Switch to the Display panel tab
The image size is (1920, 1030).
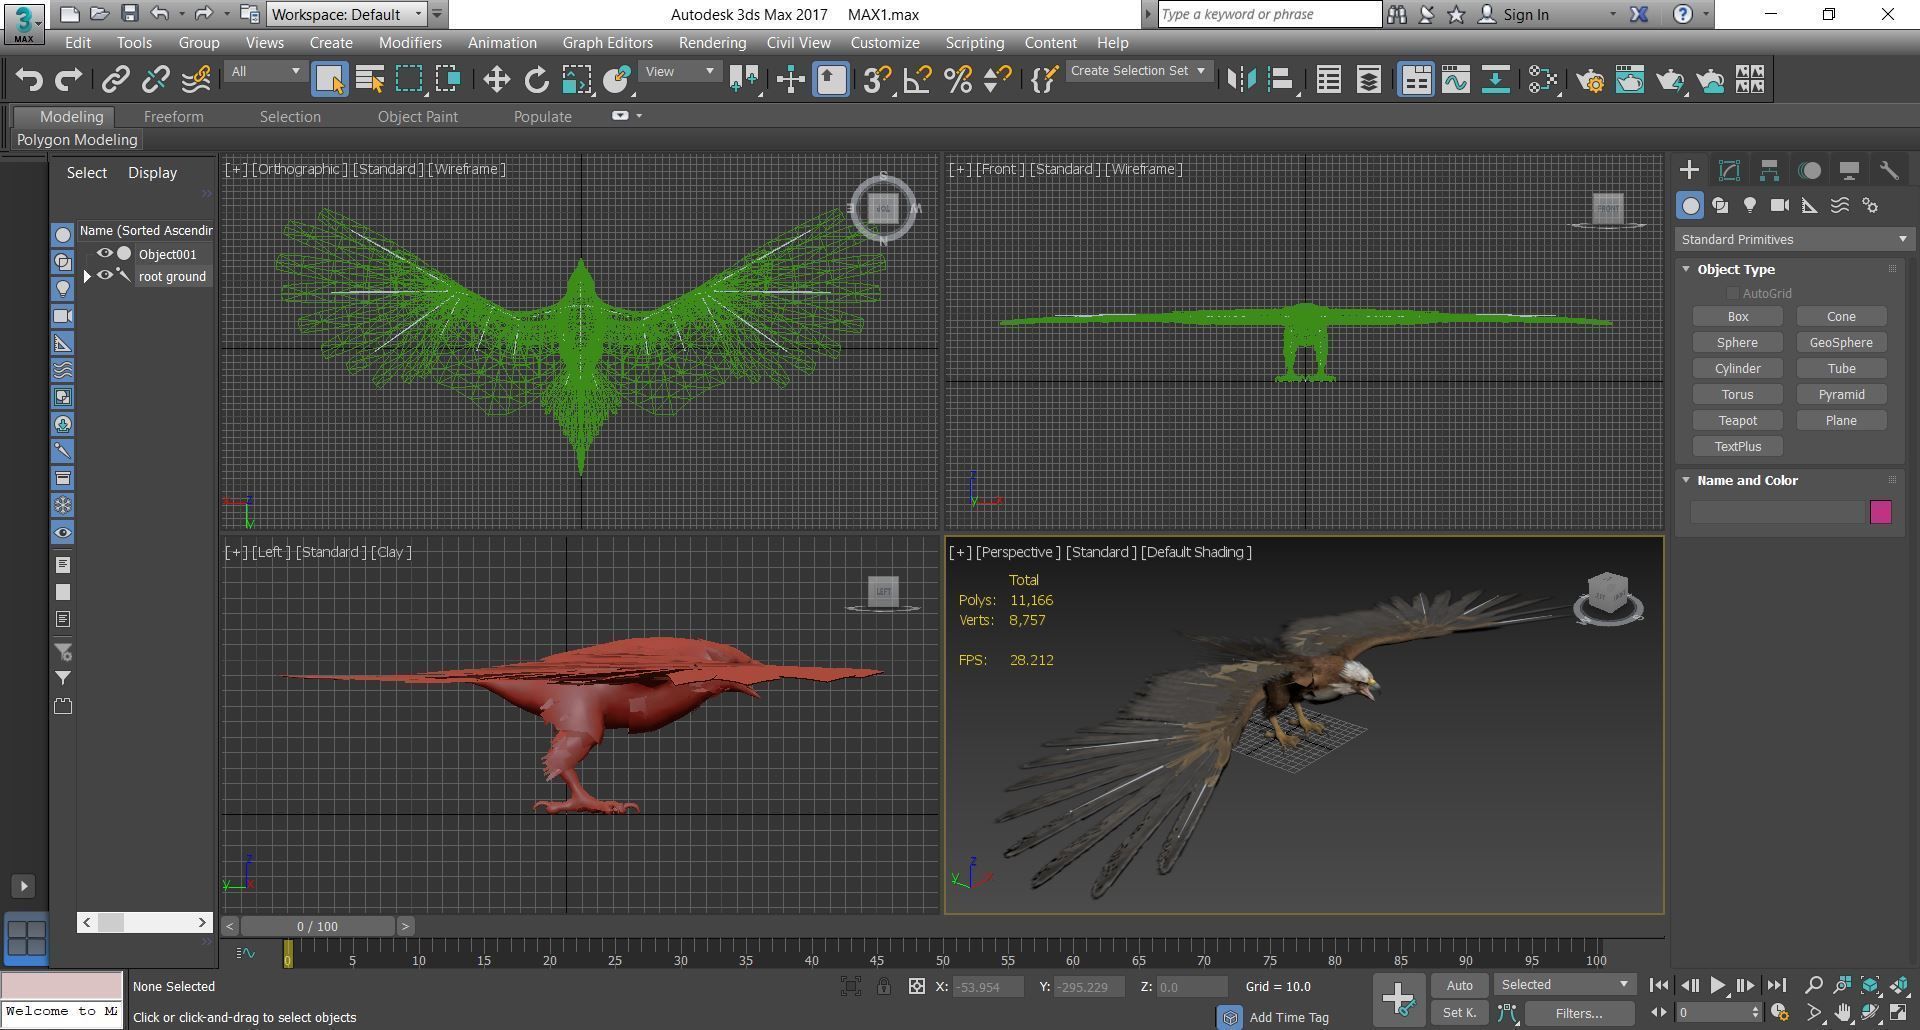tap(1849, 170)
